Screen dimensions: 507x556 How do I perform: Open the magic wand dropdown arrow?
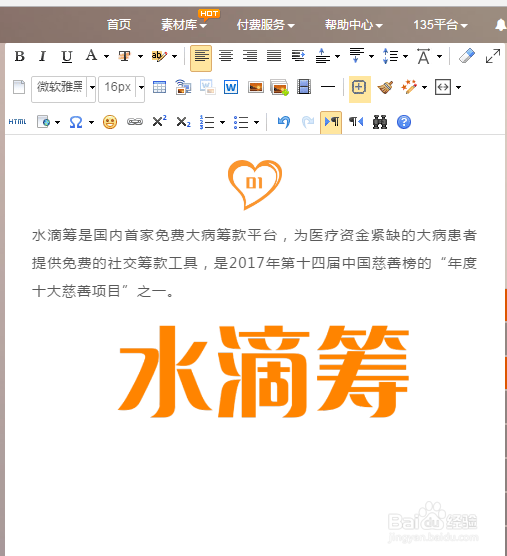[x=424, y=88]
